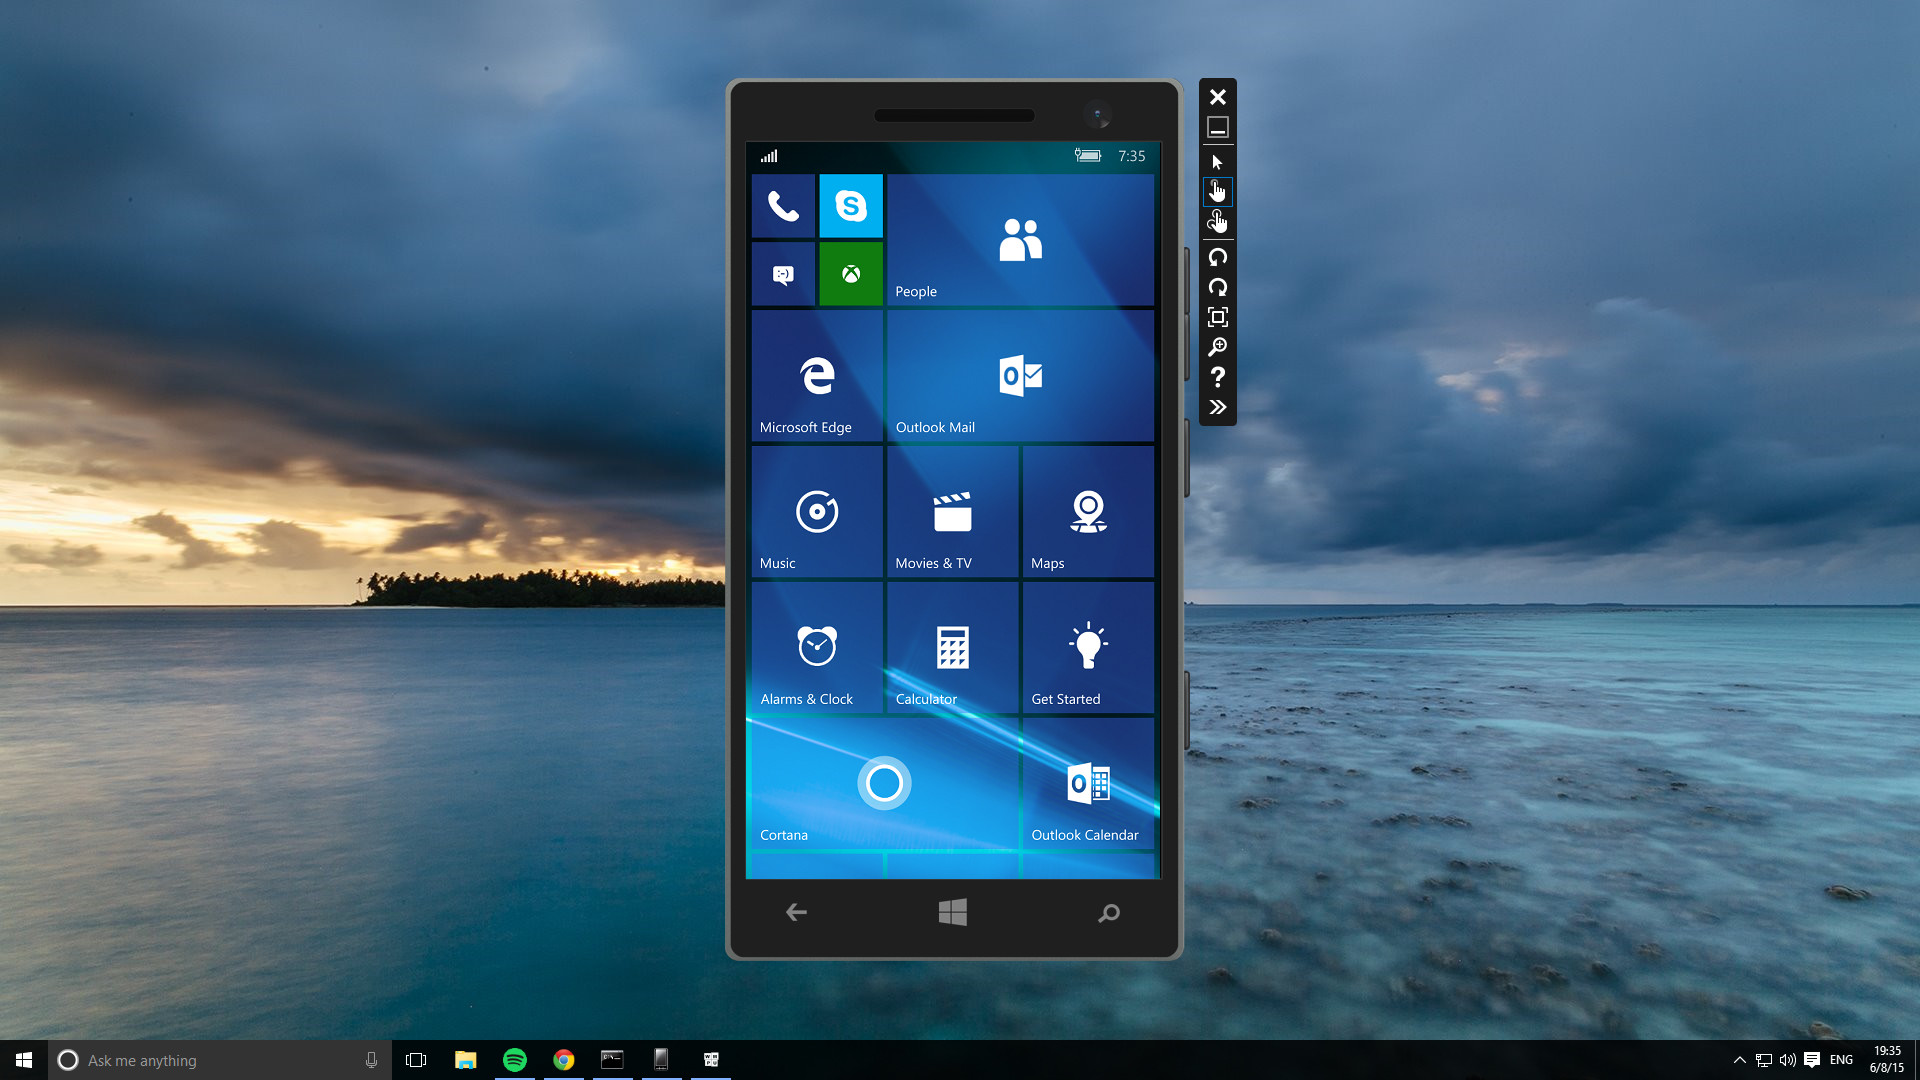Expand the emulator additional tools panel
Screen dimensions: 1920x1080
pos(1216,406)
